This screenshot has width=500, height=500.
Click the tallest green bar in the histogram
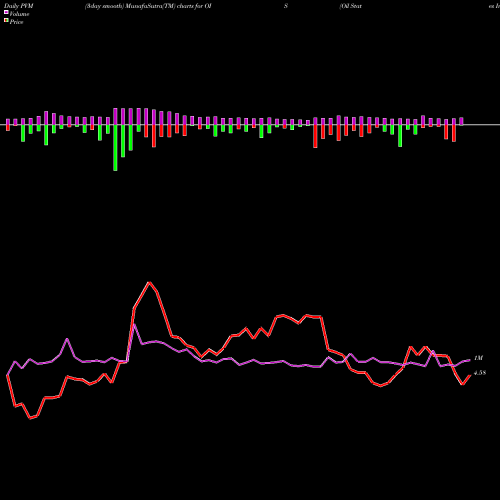(x=115, y=148)
